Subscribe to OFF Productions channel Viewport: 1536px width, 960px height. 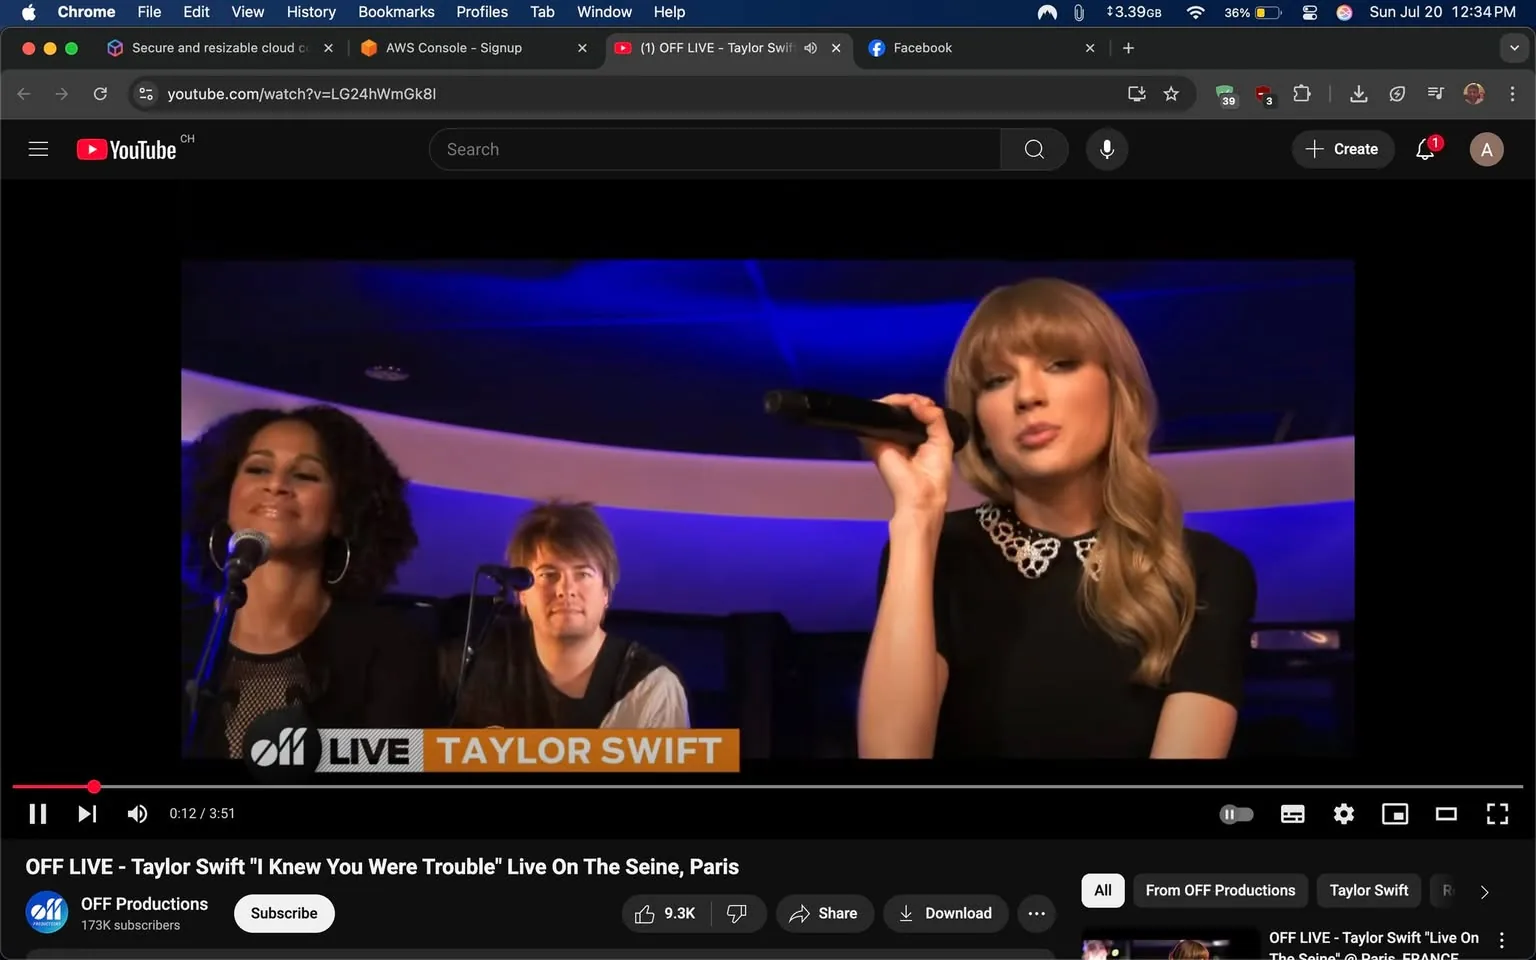point(284,913)
